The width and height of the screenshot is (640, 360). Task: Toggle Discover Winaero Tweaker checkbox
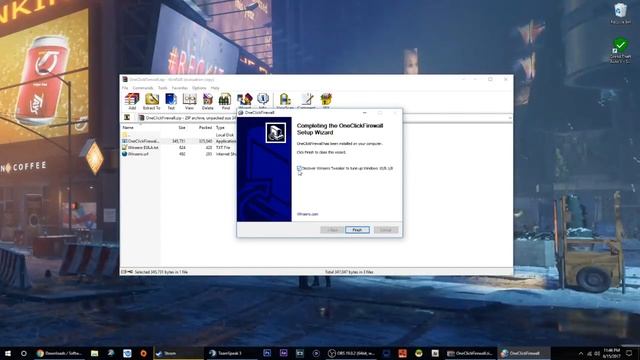pos(300,168)
